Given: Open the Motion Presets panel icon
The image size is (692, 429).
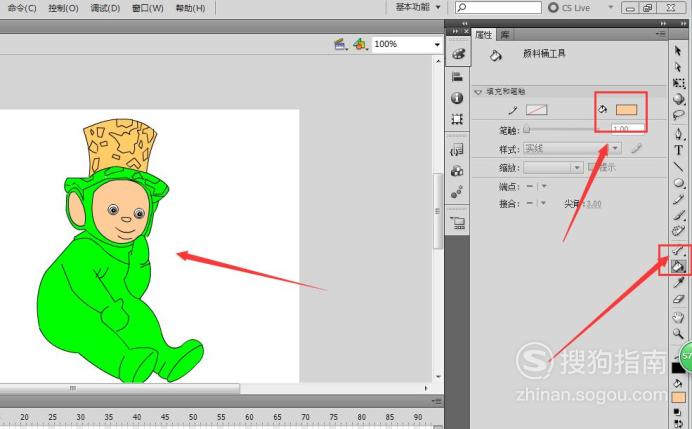Looking at the screenshot, I should [x=457, y=192].
